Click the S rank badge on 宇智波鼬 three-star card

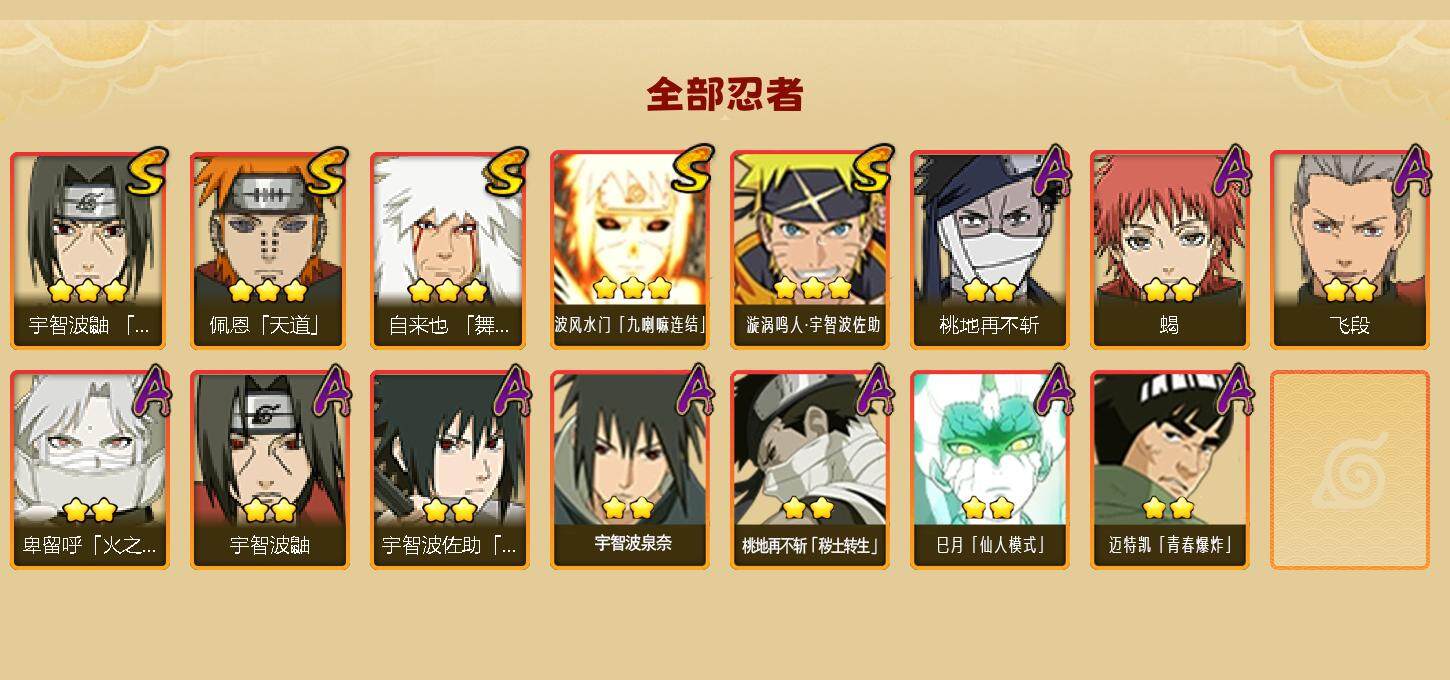coord(148,173)
